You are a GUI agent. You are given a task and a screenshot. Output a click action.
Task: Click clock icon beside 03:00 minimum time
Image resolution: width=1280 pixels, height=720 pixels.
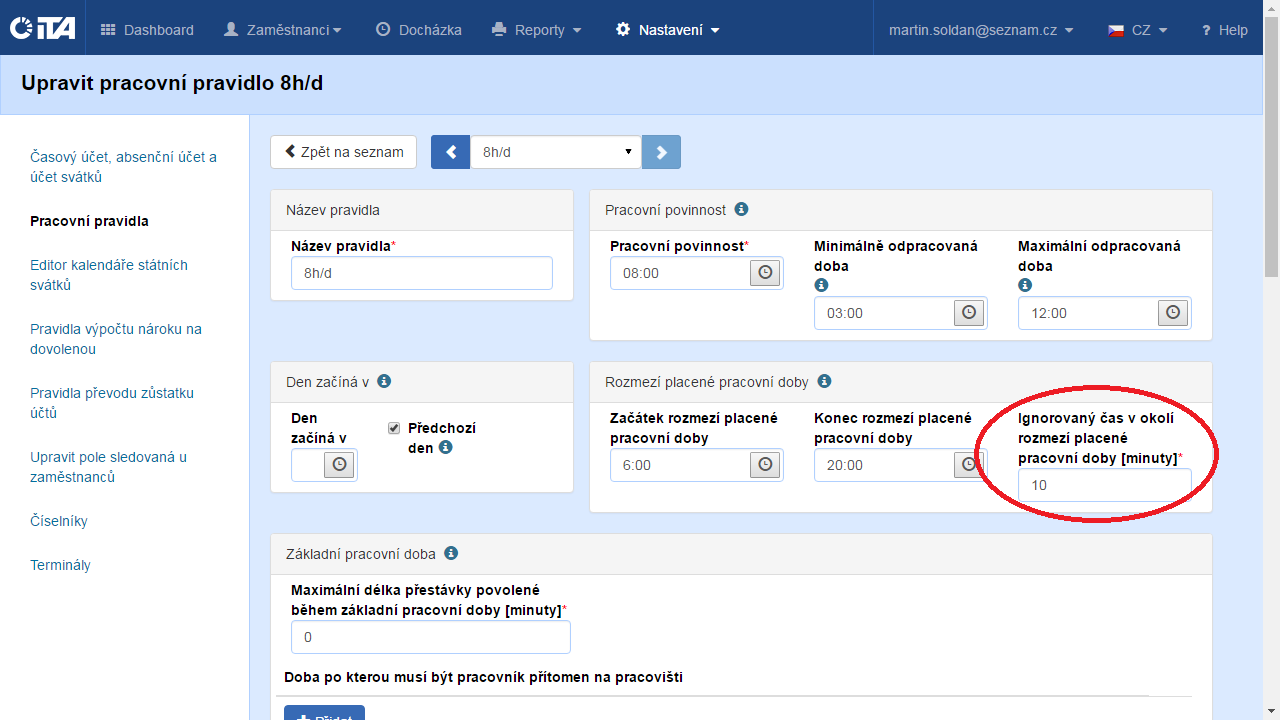969,313
